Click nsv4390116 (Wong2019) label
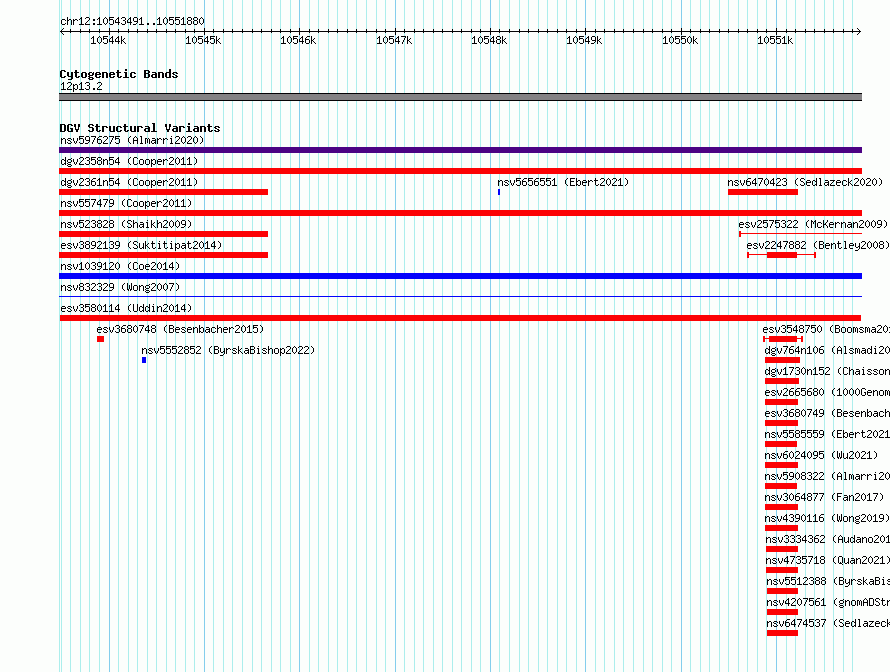Image resolution: width=890 pixels, height=672 pixels. (x=827, y=518)
